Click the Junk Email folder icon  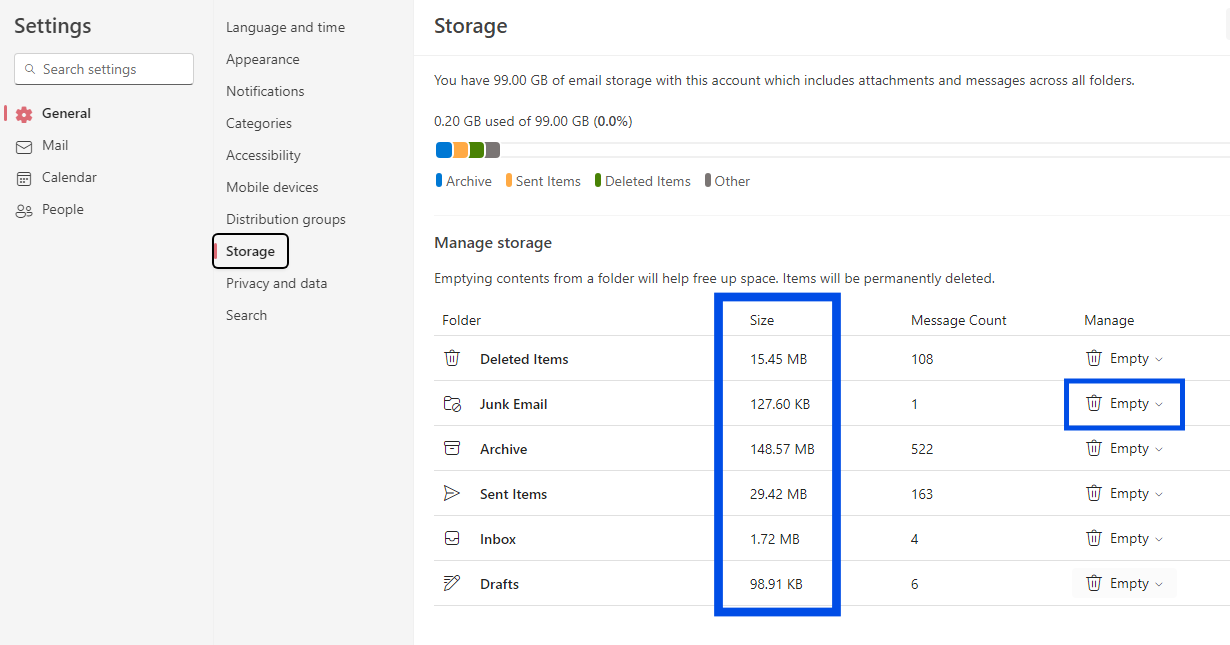[452, 404]
